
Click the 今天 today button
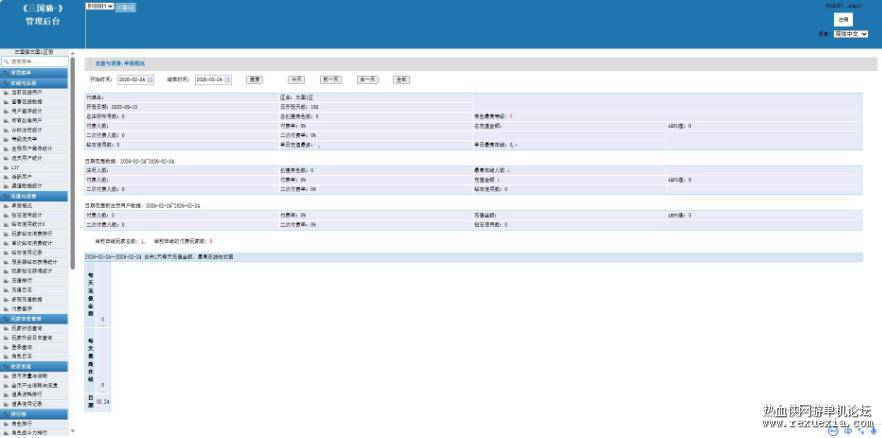click(296, 80)
